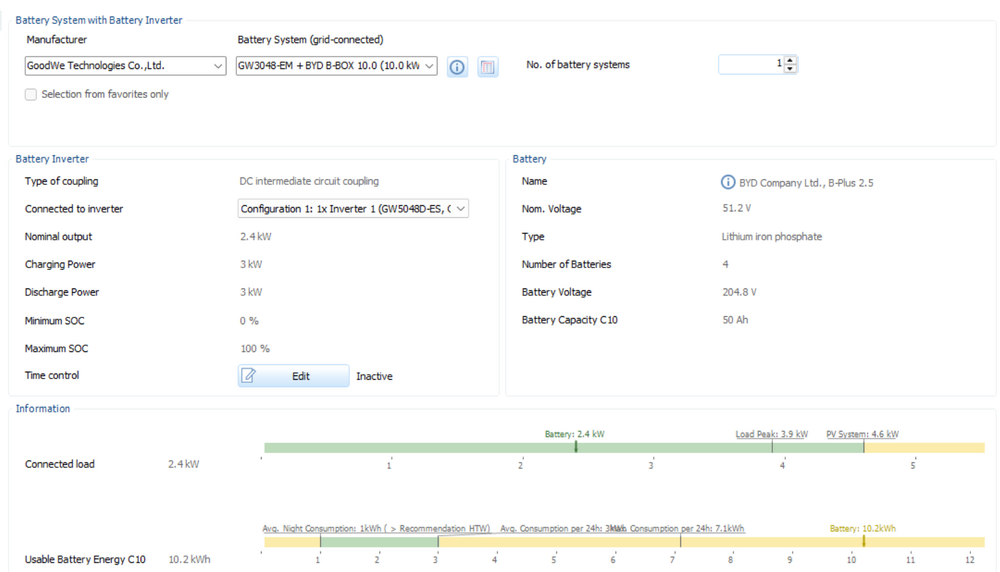
Task: Open the battery database catalog icon
Action: coord(487,67)
